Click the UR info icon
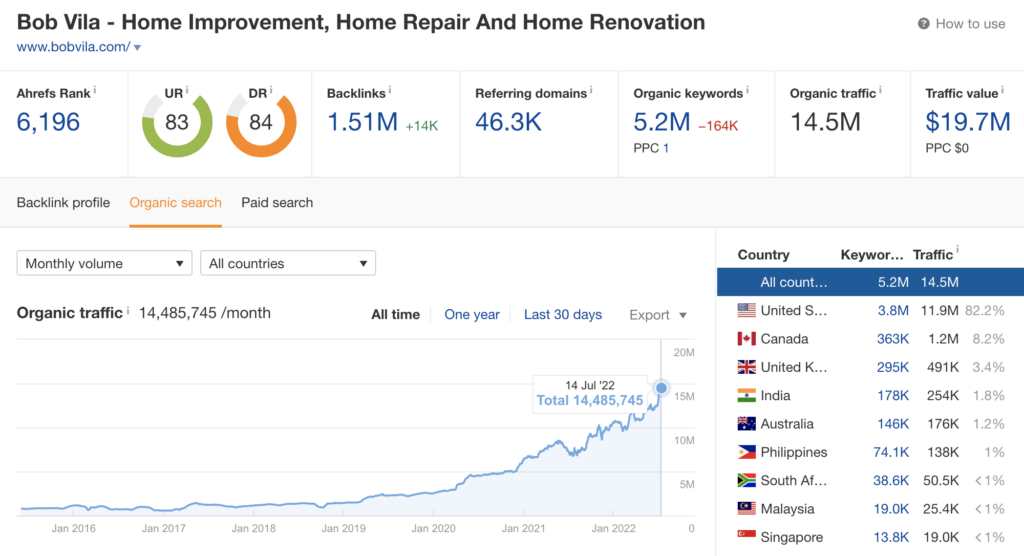 tap(187, 90)
